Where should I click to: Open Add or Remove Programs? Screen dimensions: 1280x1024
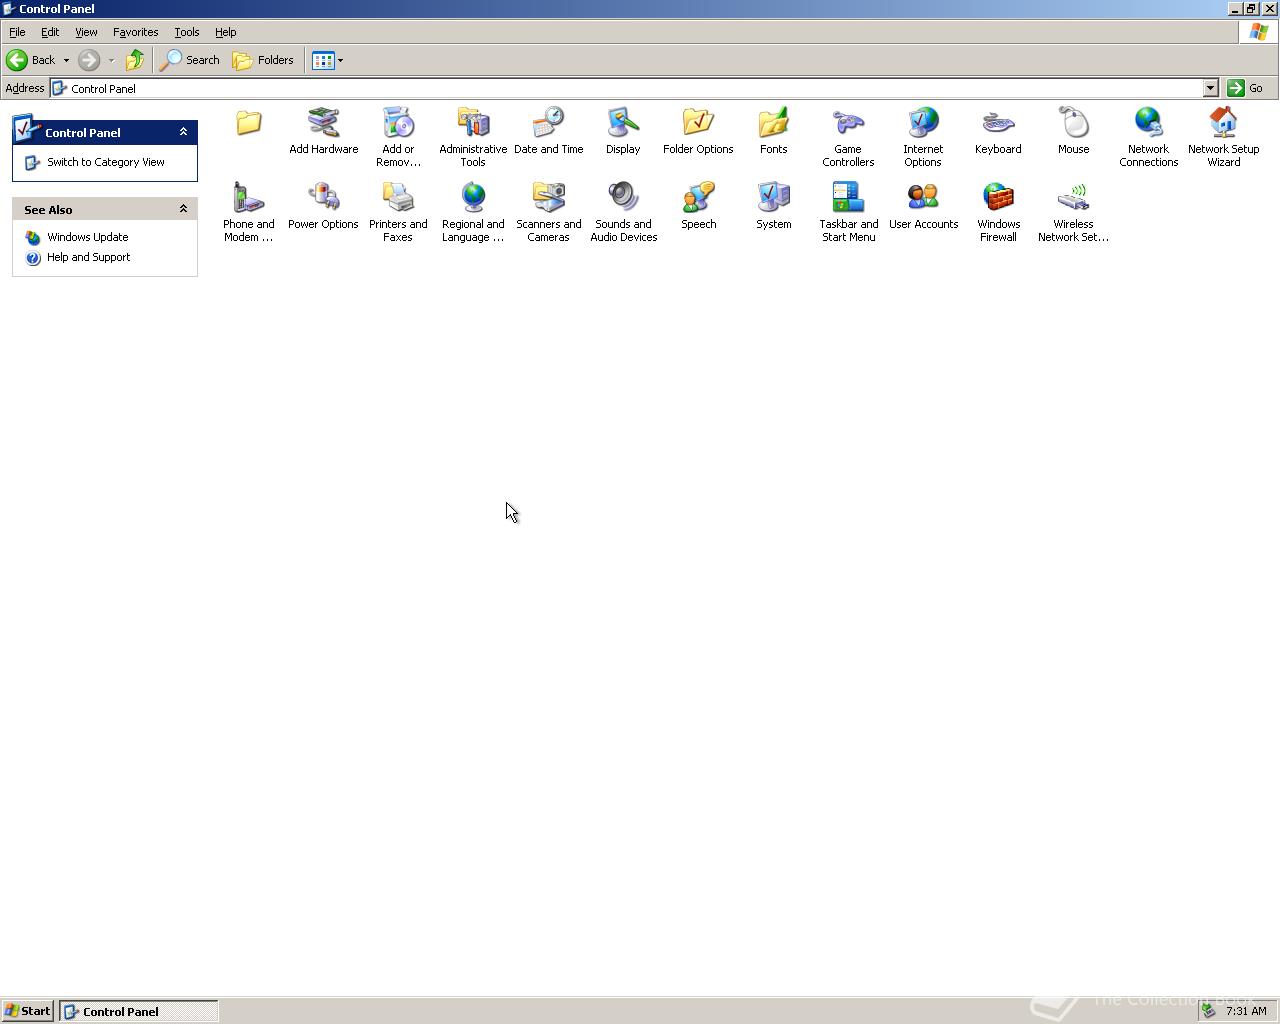click(x=398, y=137)
